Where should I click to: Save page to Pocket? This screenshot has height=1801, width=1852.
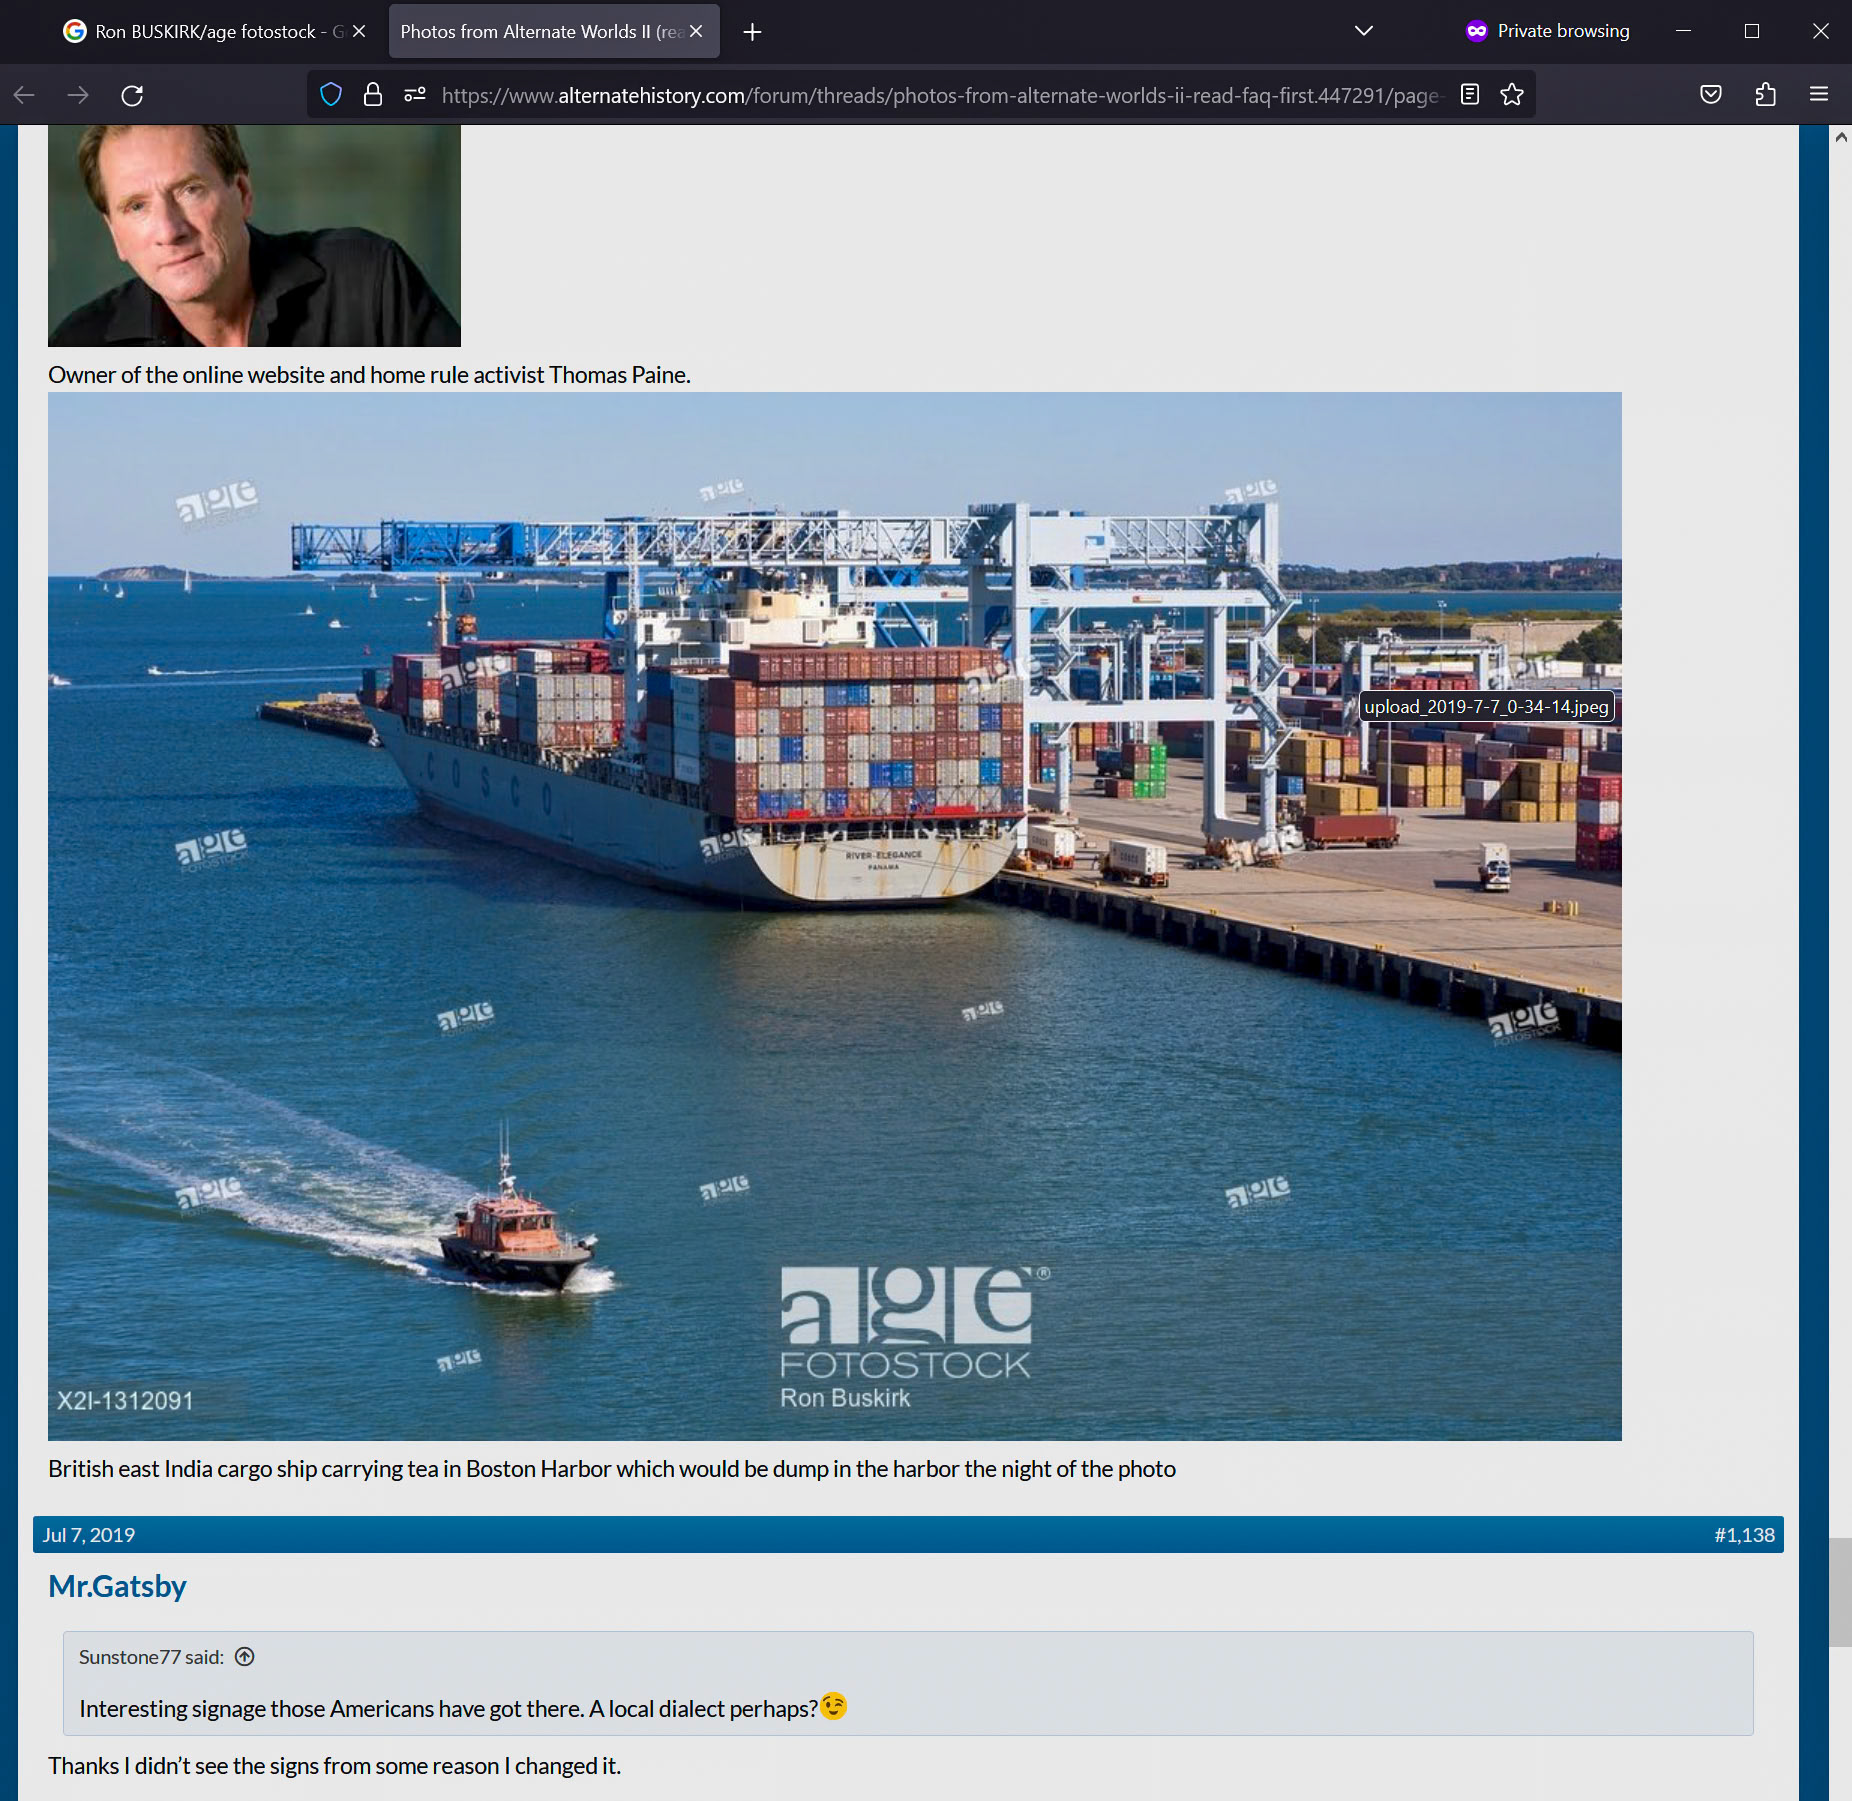1711,95
